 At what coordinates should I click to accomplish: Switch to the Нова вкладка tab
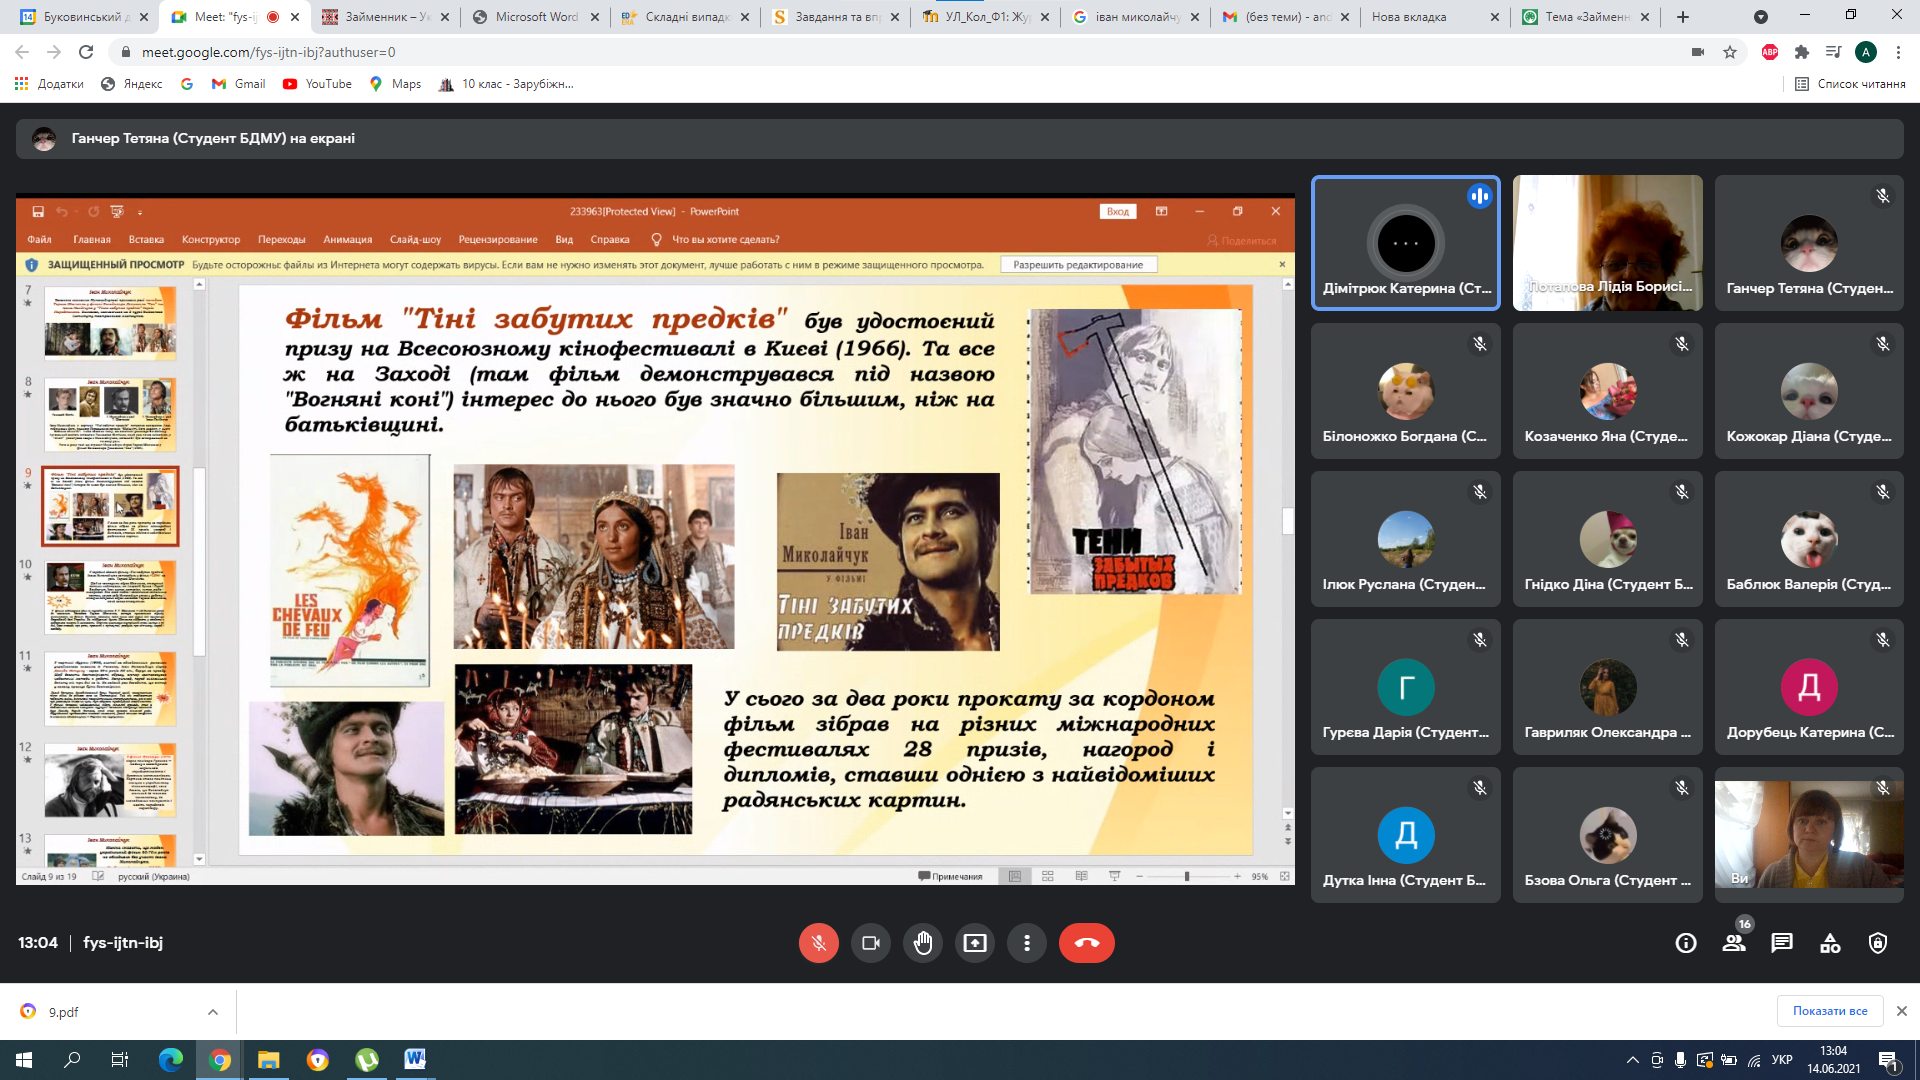(1436, 17)
